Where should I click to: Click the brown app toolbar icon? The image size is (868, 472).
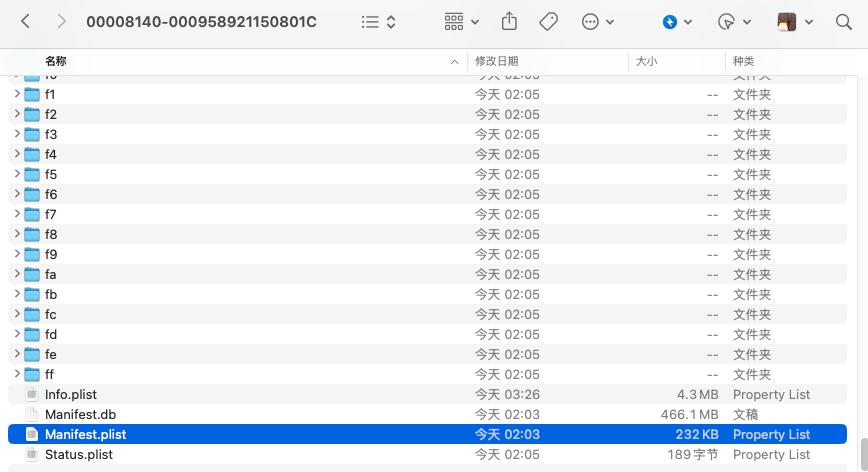[786, 22]
